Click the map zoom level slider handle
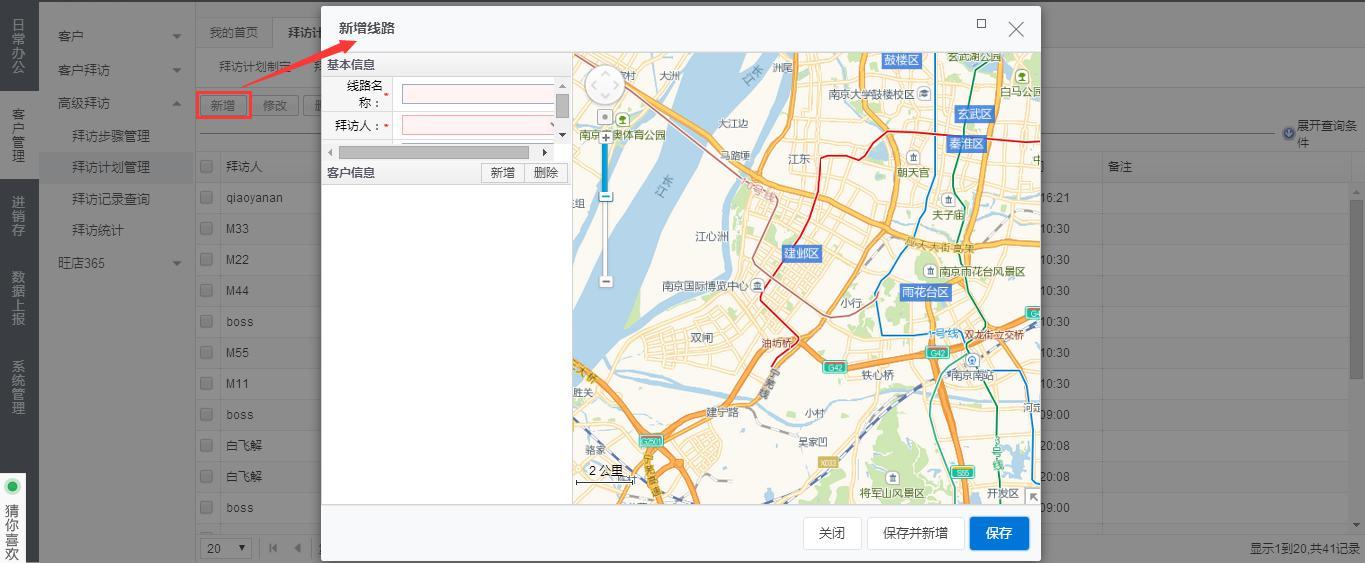Screen dimensions: 1365x563 coord(605,196)
